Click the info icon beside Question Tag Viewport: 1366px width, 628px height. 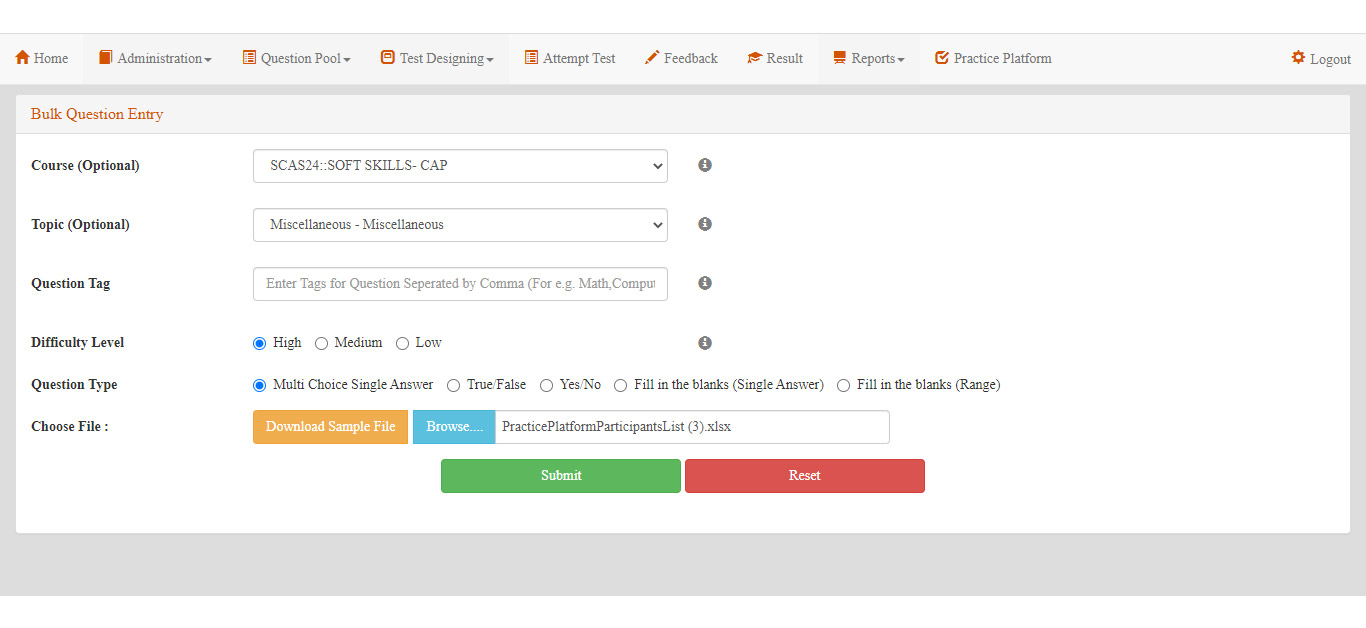click(705, 283)
